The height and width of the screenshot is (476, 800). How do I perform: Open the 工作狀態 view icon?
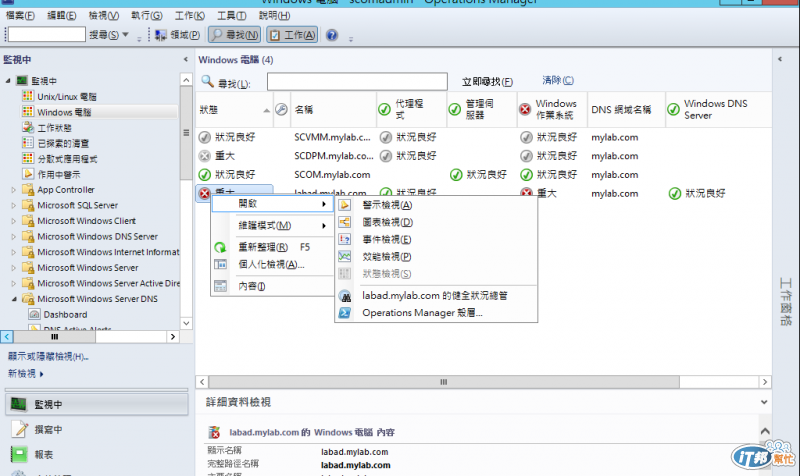click(x=28, y=128)
